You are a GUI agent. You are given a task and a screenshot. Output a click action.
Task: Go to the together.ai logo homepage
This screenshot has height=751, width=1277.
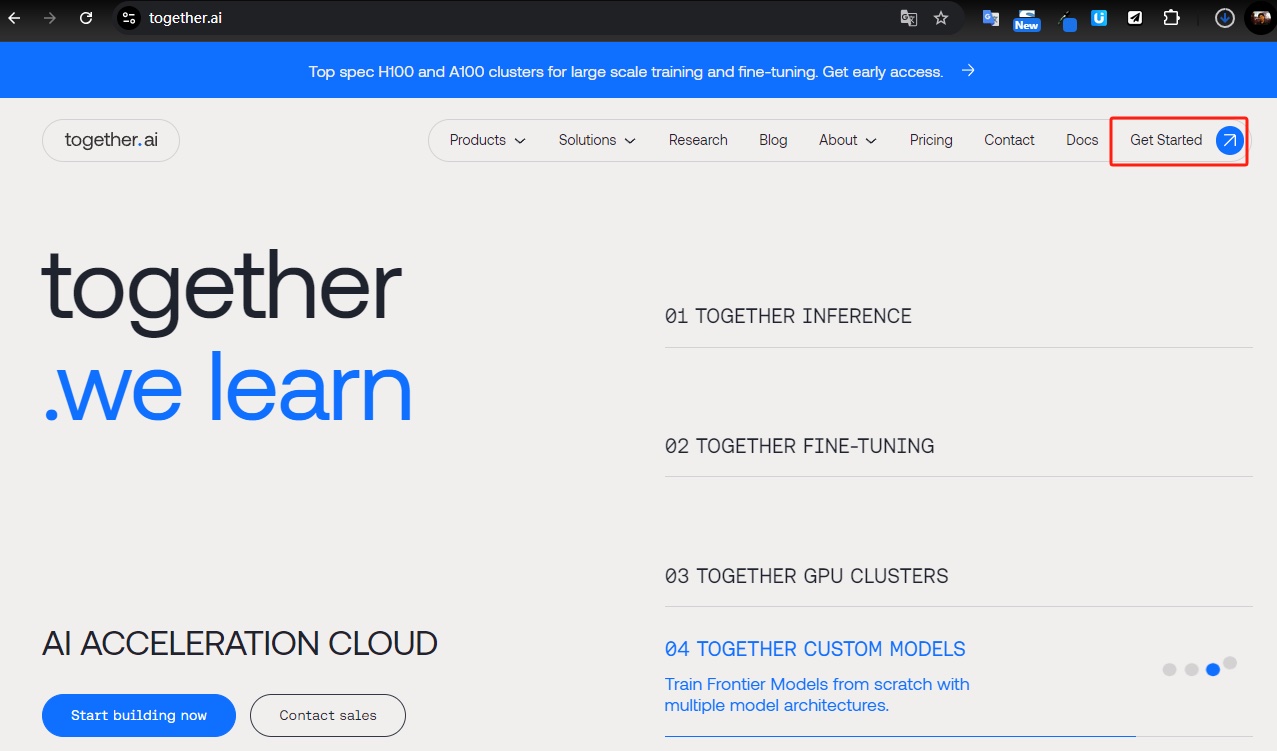coord(111,140)
